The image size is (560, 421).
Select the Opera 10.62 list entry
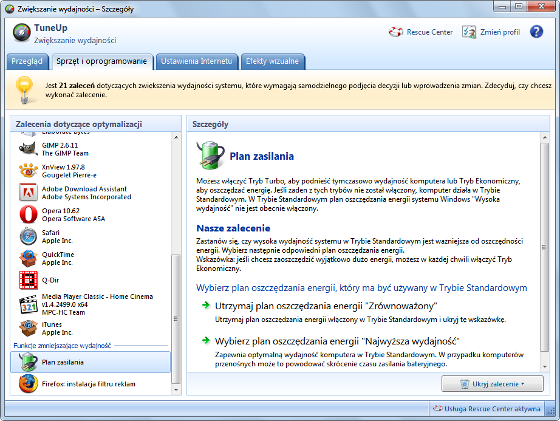(x=90, y=215)
